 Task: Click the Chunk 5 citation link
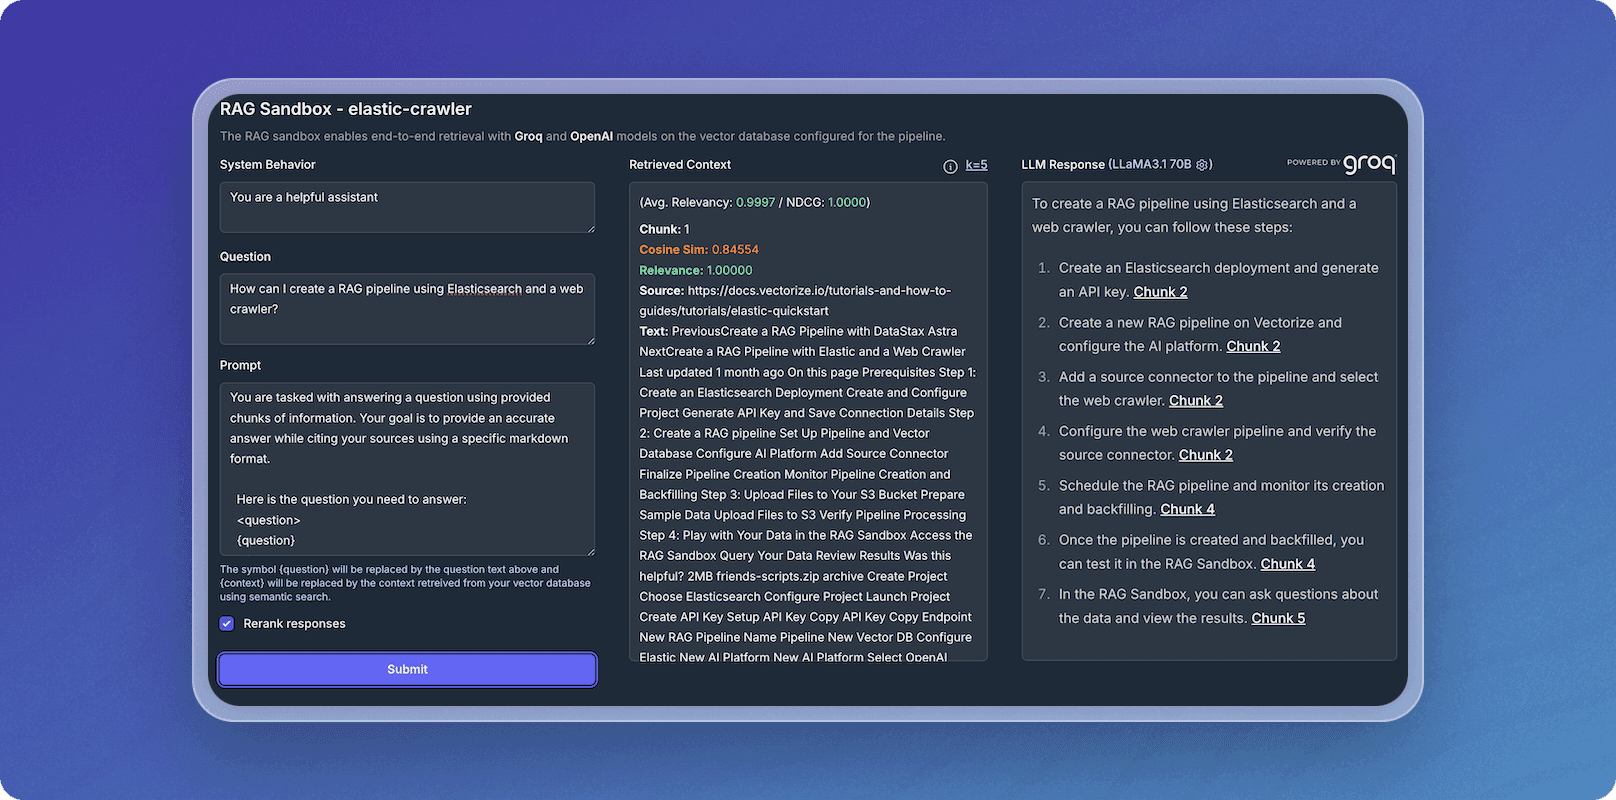[x=1278, y=618]
